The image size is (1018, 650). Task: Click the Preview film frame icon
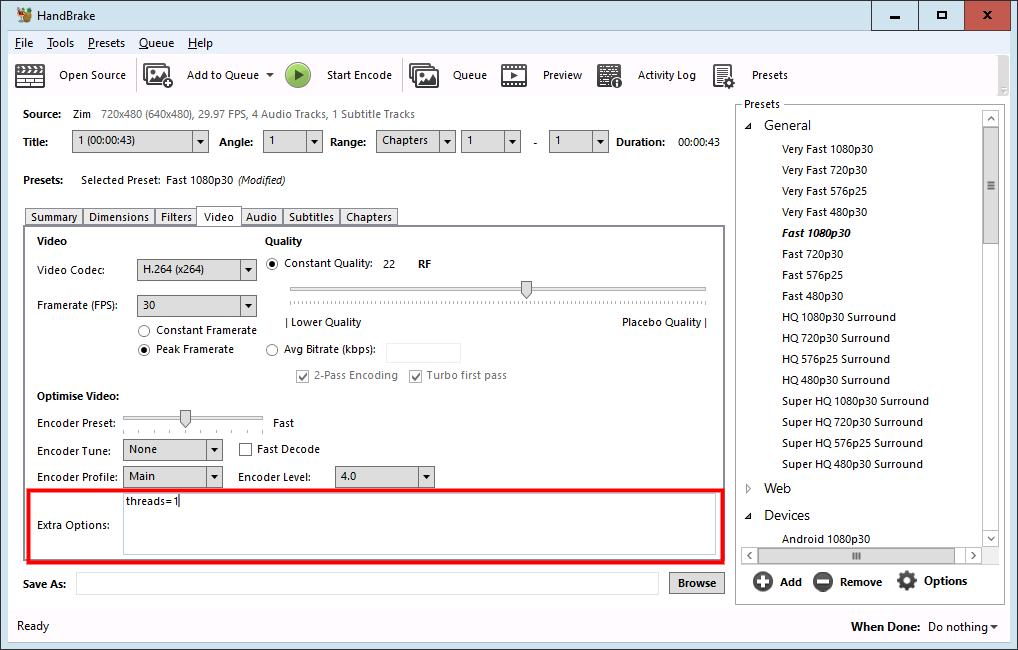pos(514,75)
